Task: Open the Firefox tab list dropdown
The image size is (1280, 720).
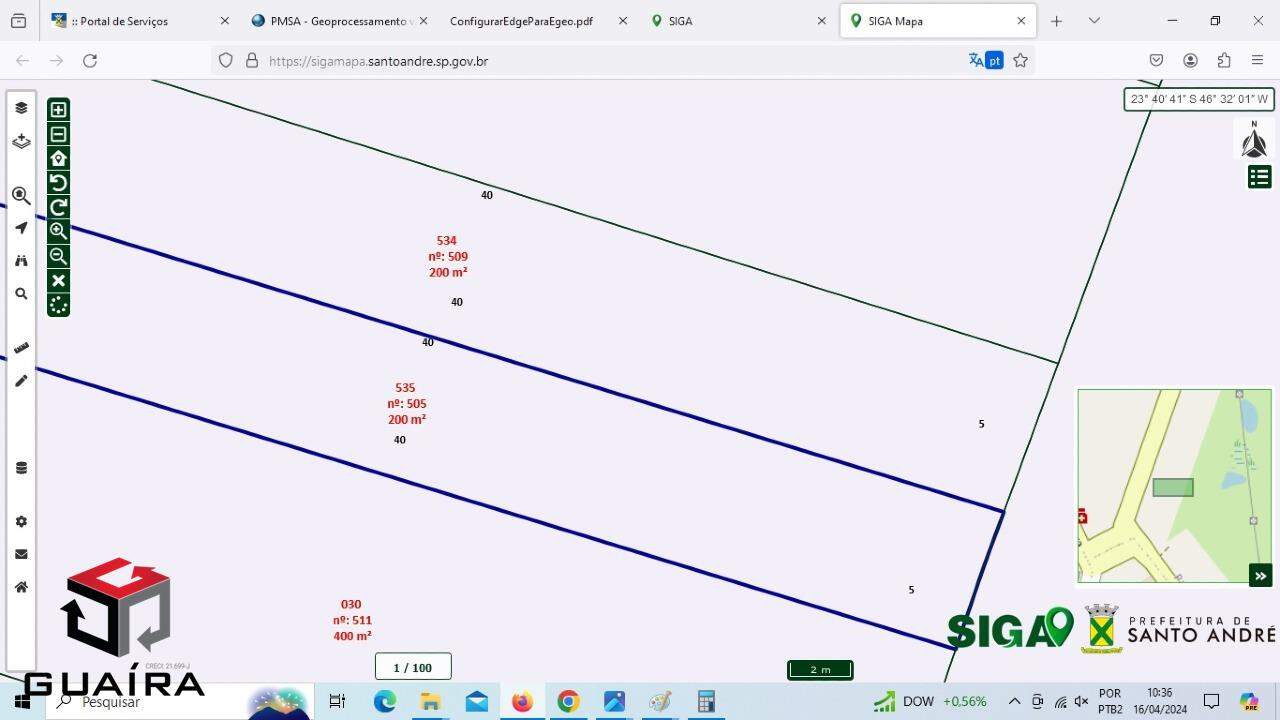Action: click(x=1094, y=21)
